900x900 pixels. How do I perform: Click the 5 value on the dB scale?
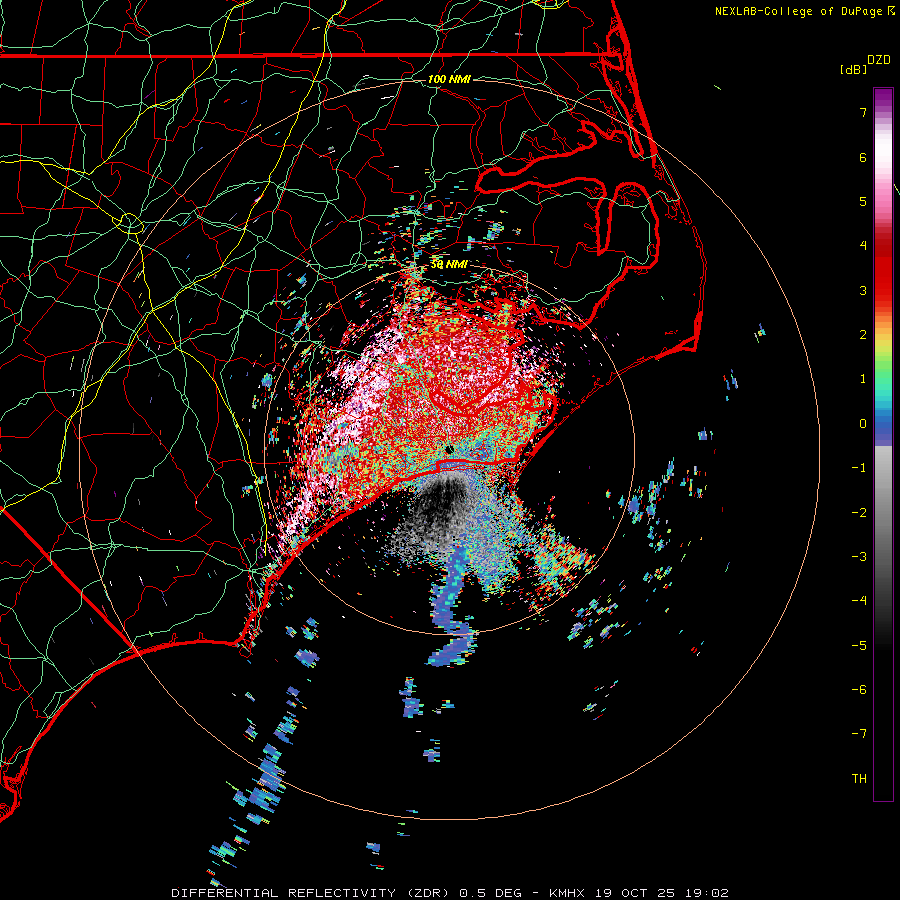pos(863,201)
